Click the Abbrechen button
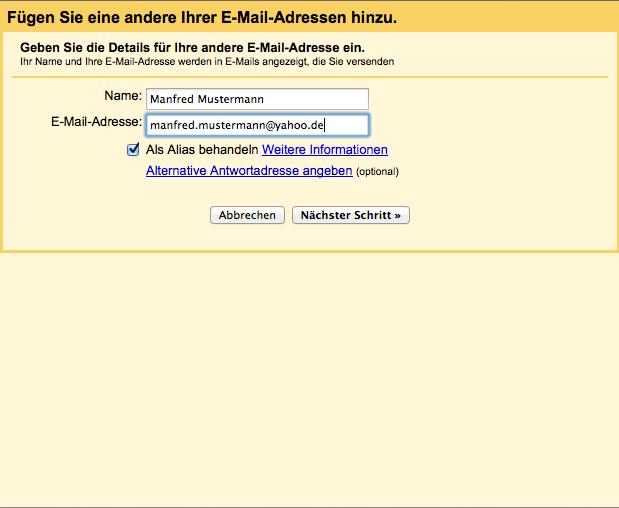Image resolution: width=619 pixels, height=508 pixels. click(247, 215)
